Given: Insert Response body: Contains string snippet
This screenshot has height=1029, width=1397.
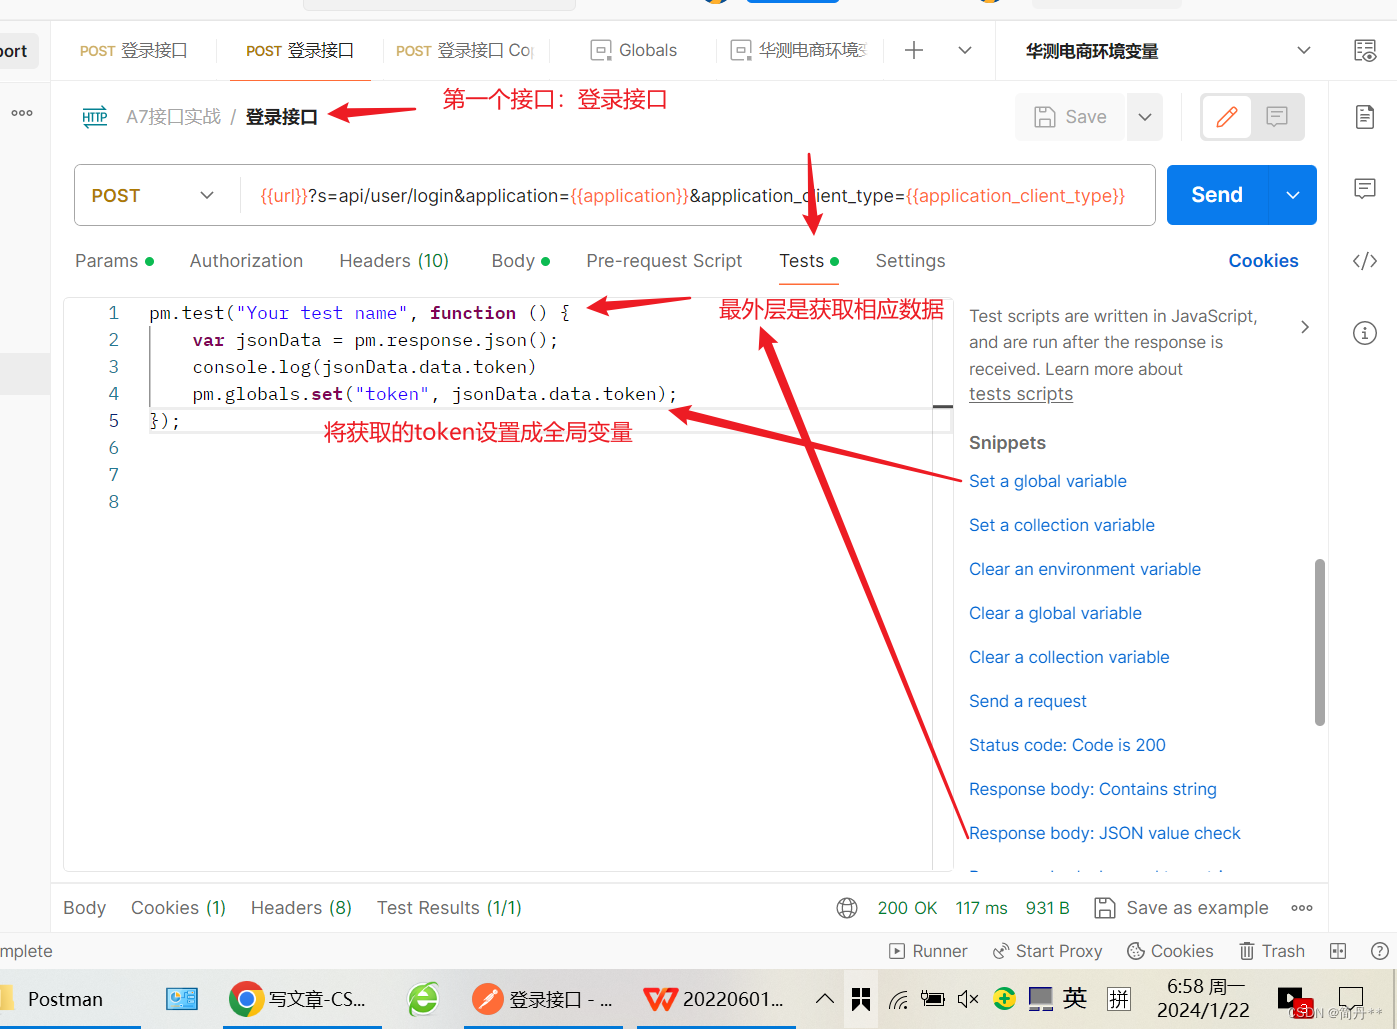Looking at the screenshot, I should point(1093,789).
